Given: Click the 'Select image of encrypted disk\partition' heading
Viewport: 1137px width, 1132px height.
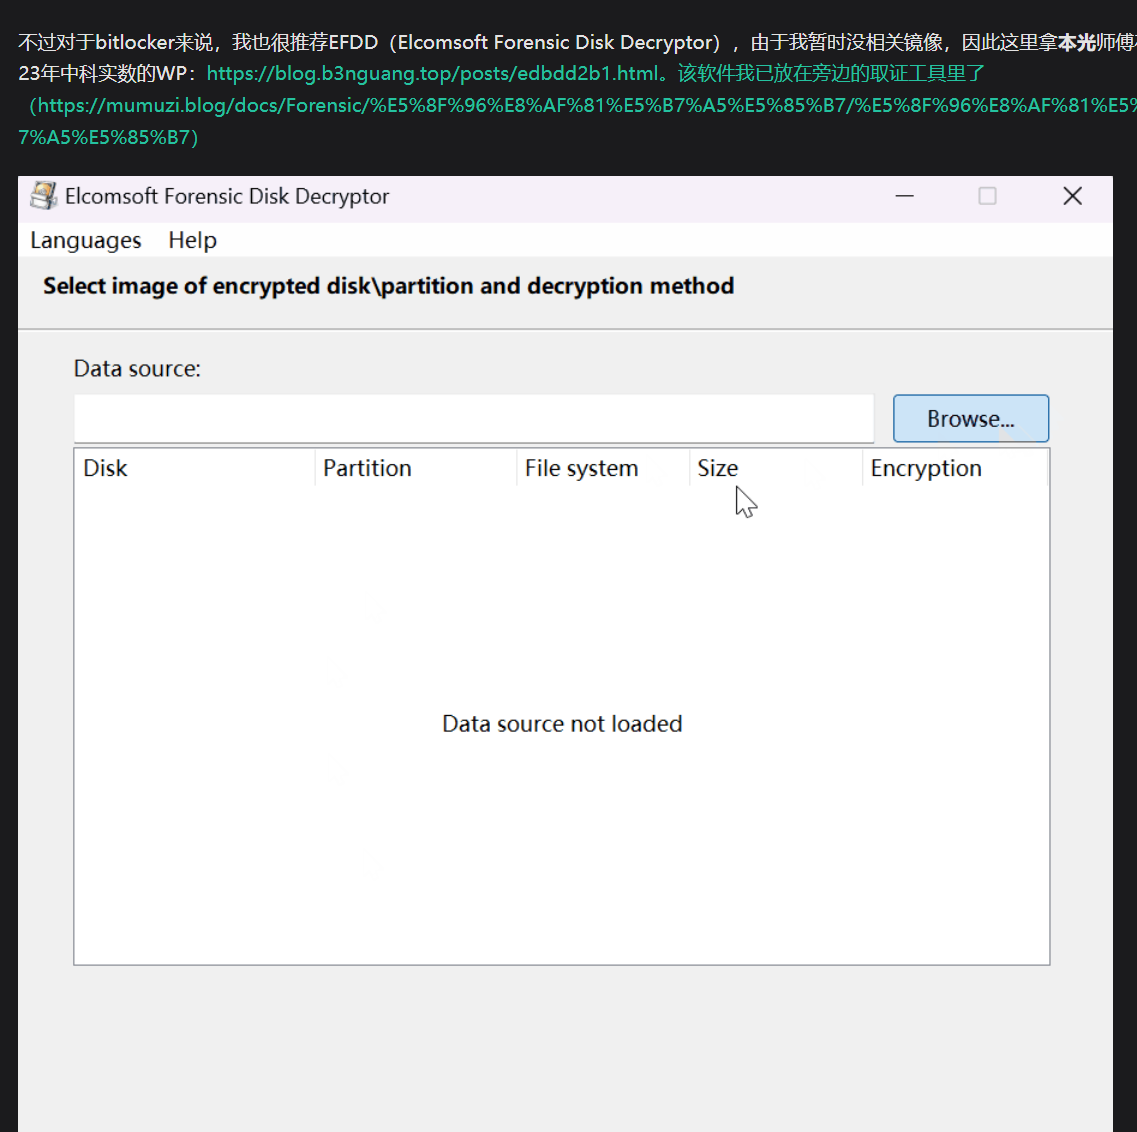Looking at the screenshot, I should (389, 286).
